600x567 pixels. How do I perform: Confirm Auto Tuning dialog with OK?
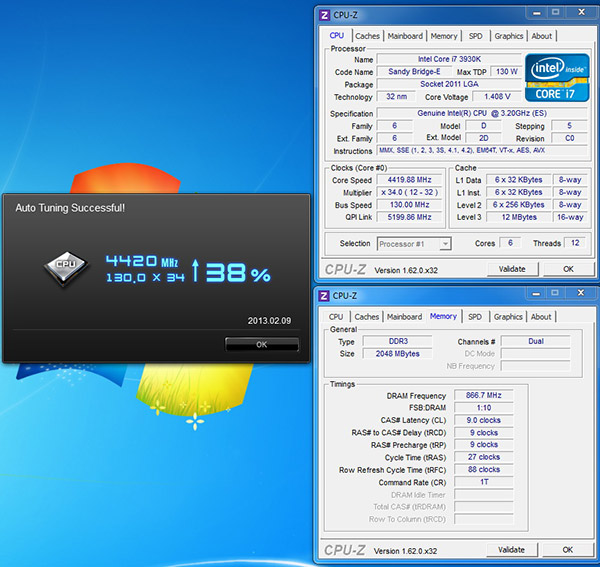[262, 344]
